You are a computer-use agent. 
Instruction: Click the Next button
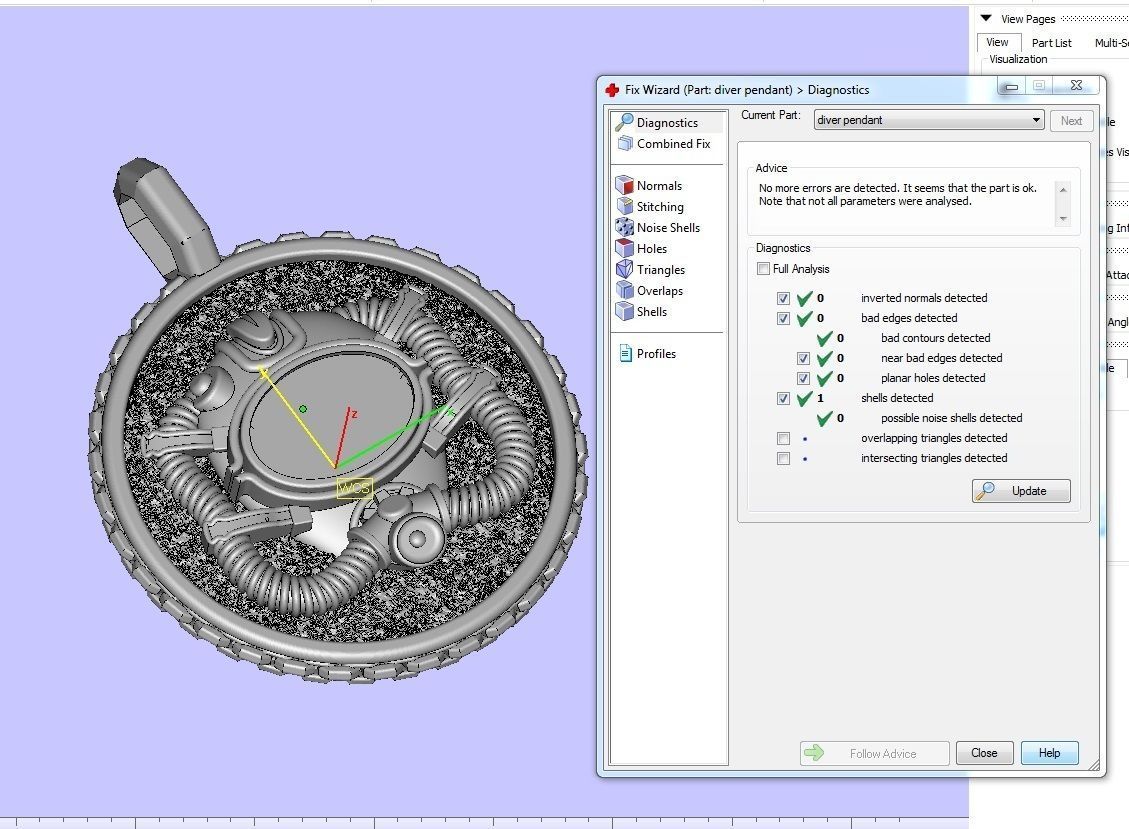point(1071,120)
